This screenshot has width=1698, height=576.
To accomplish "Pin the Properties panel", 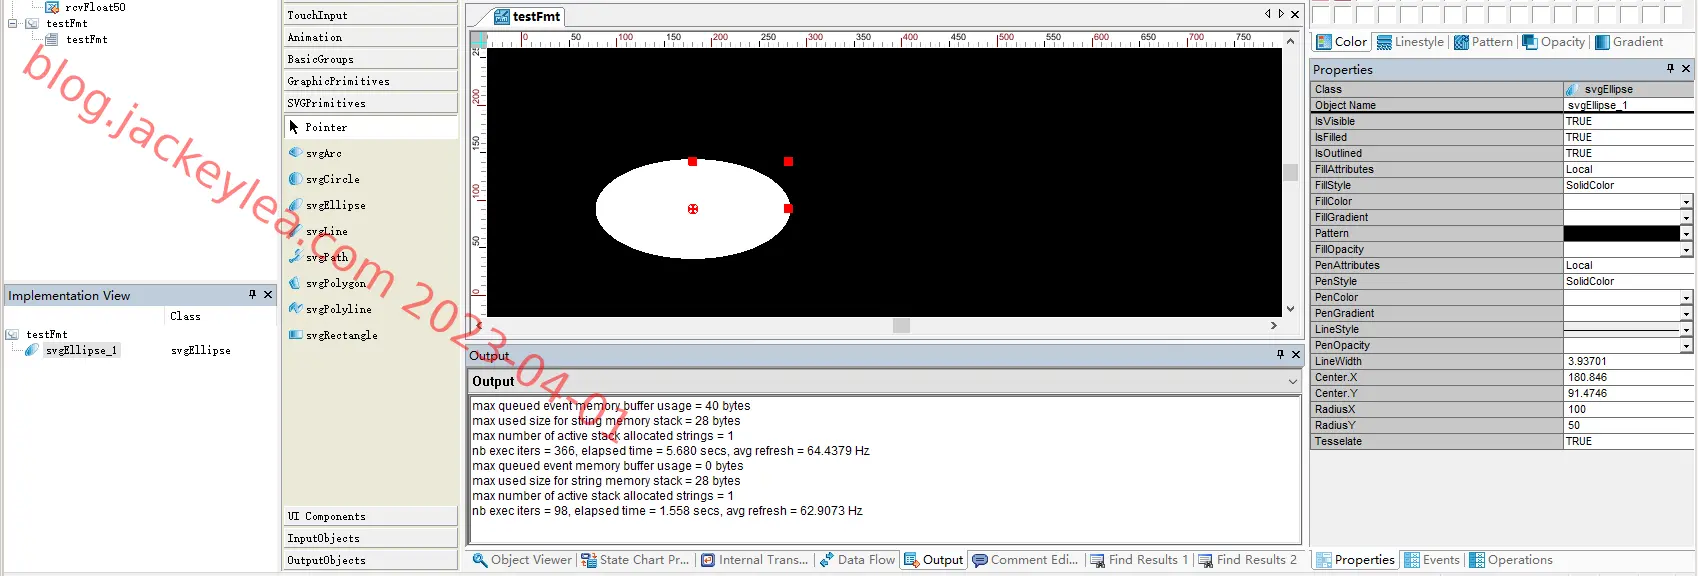I will click(x=1670, y=68).
